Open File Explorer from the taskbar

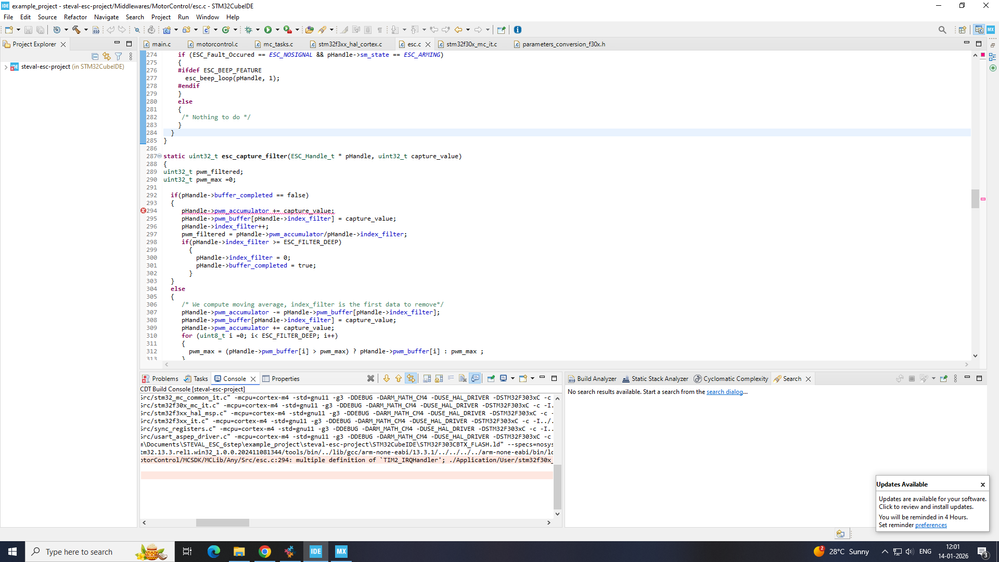pos(239,551)
